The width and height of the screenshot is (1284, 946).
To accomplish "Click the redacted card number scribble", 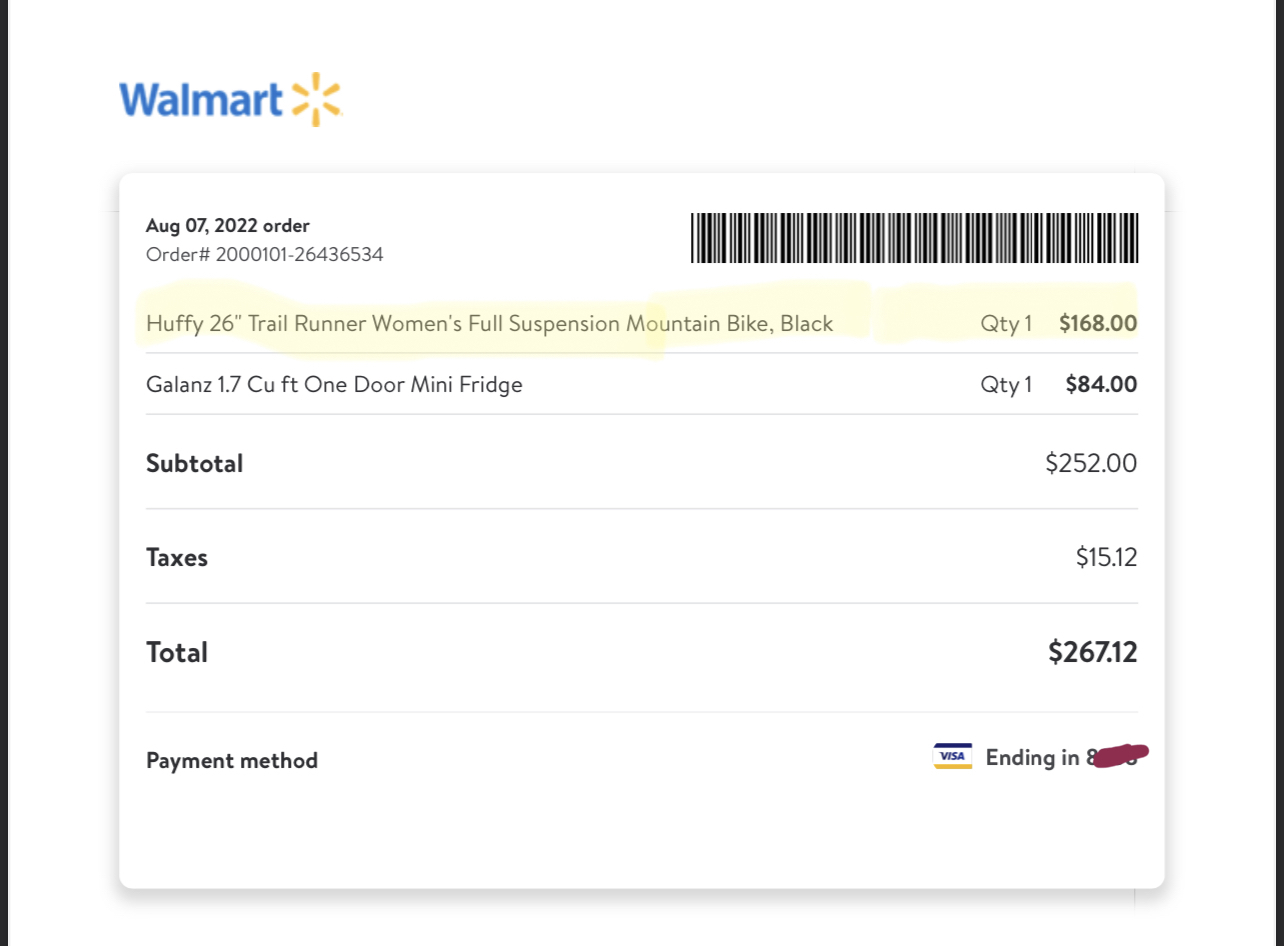I will coord(1120,756).
